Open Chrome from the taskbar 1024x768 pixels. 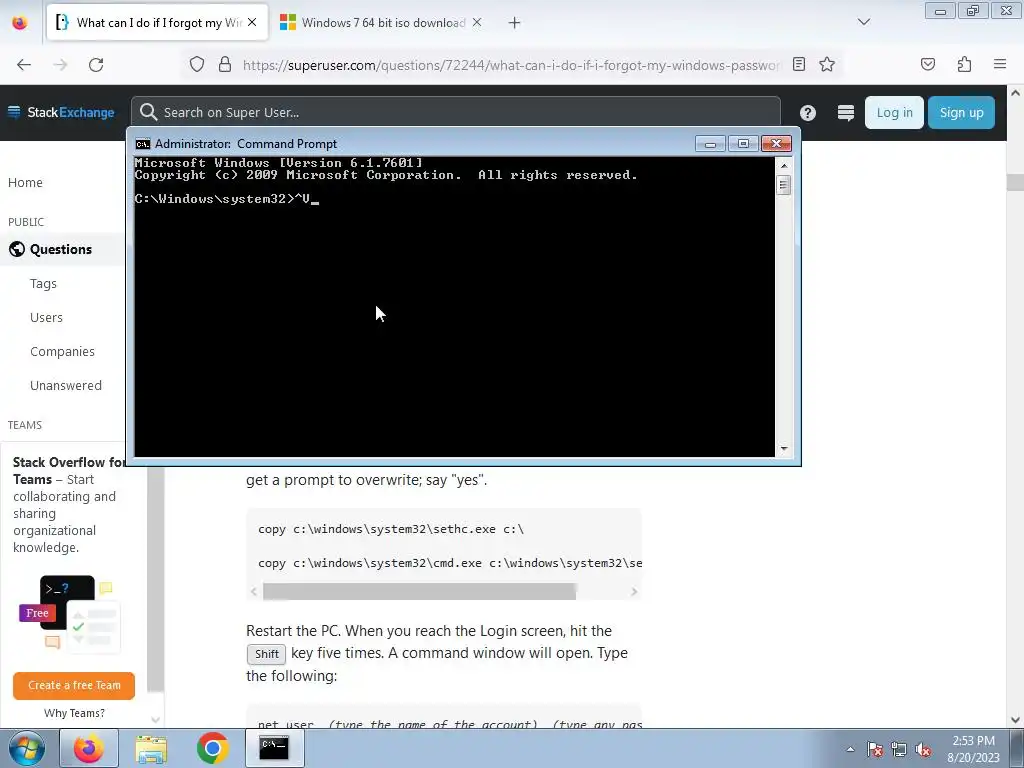click(x=212, y=748)
